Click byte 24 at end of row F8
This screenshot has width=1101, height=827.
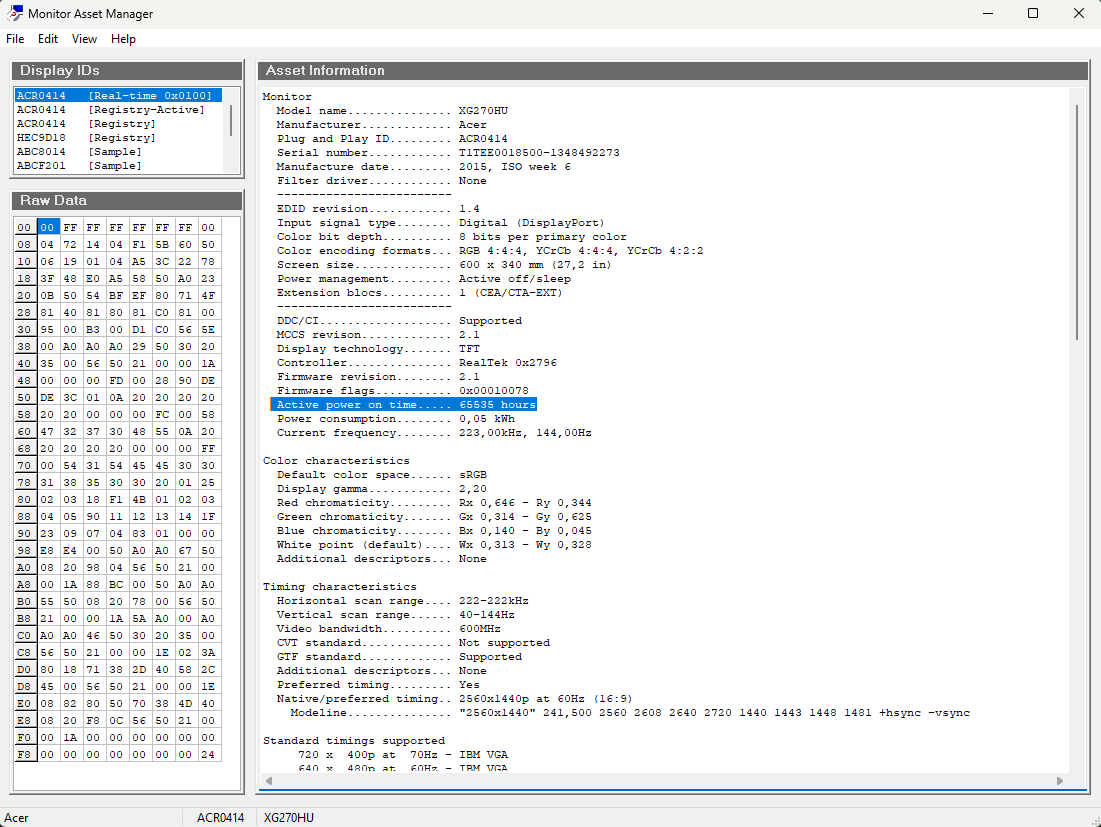pos(208,755)
